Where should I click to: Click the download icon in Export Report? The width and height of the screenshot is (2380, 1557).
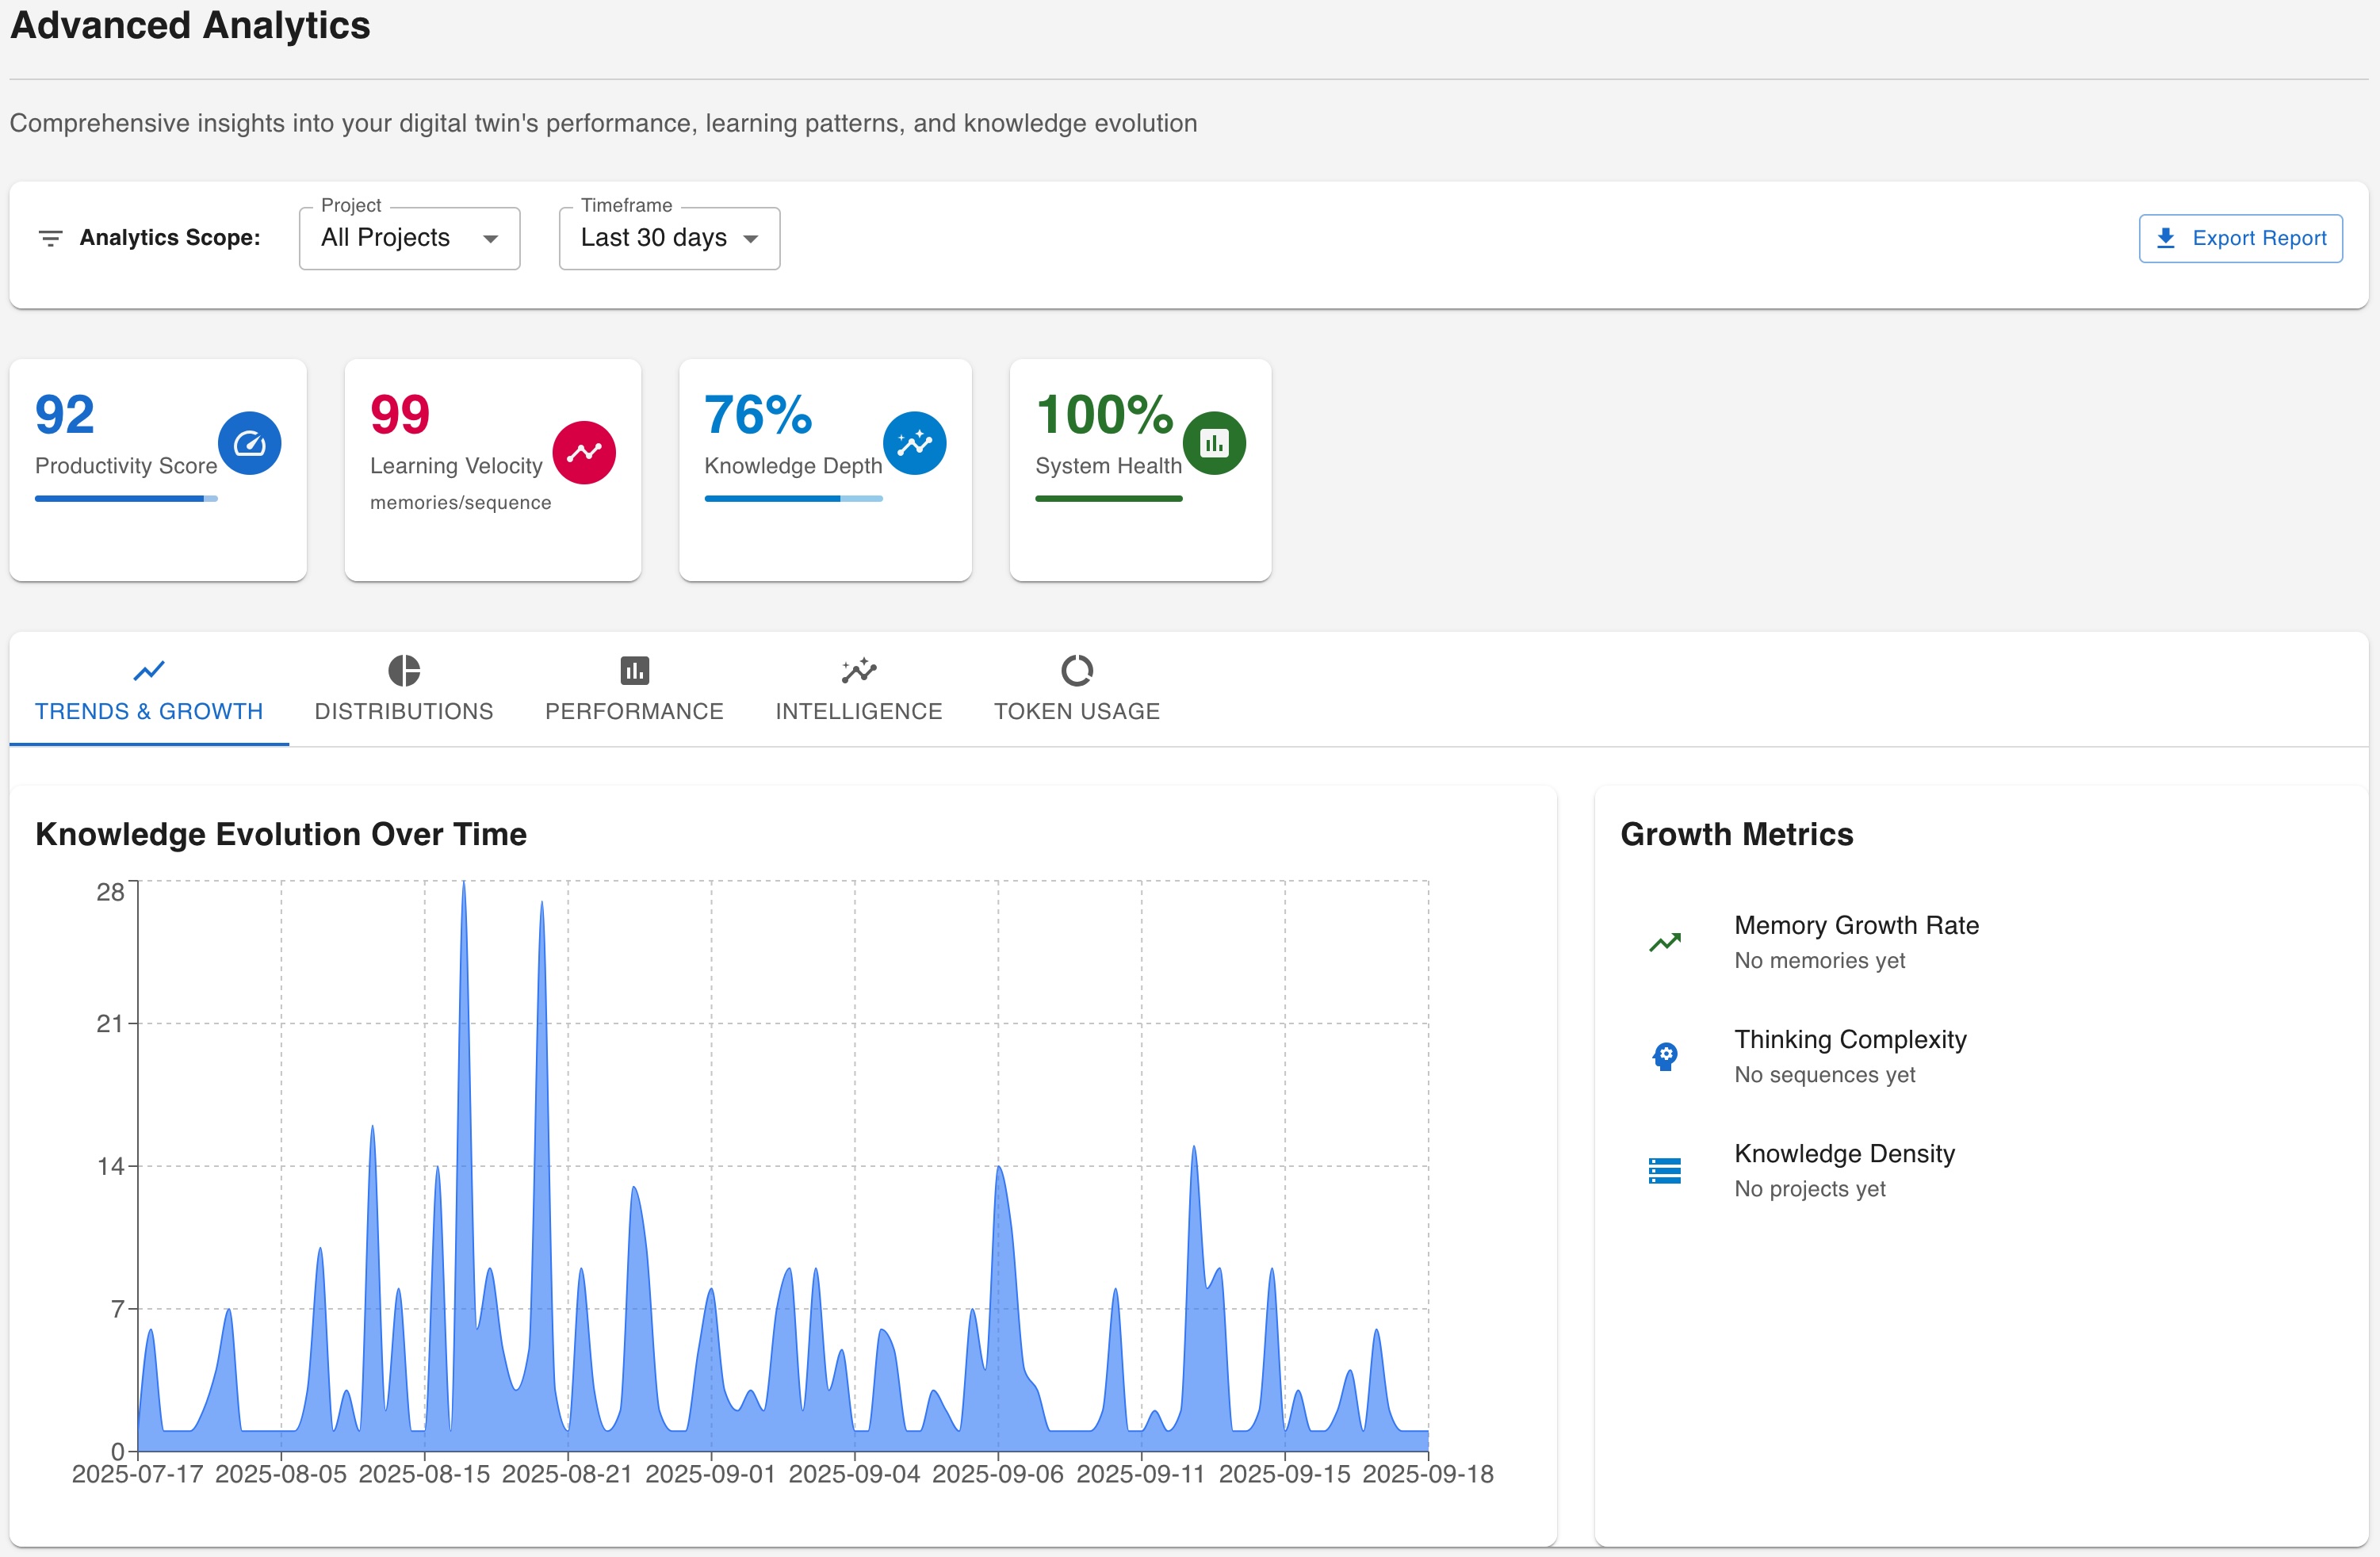pyautogui.click(x=2165, y=238)
